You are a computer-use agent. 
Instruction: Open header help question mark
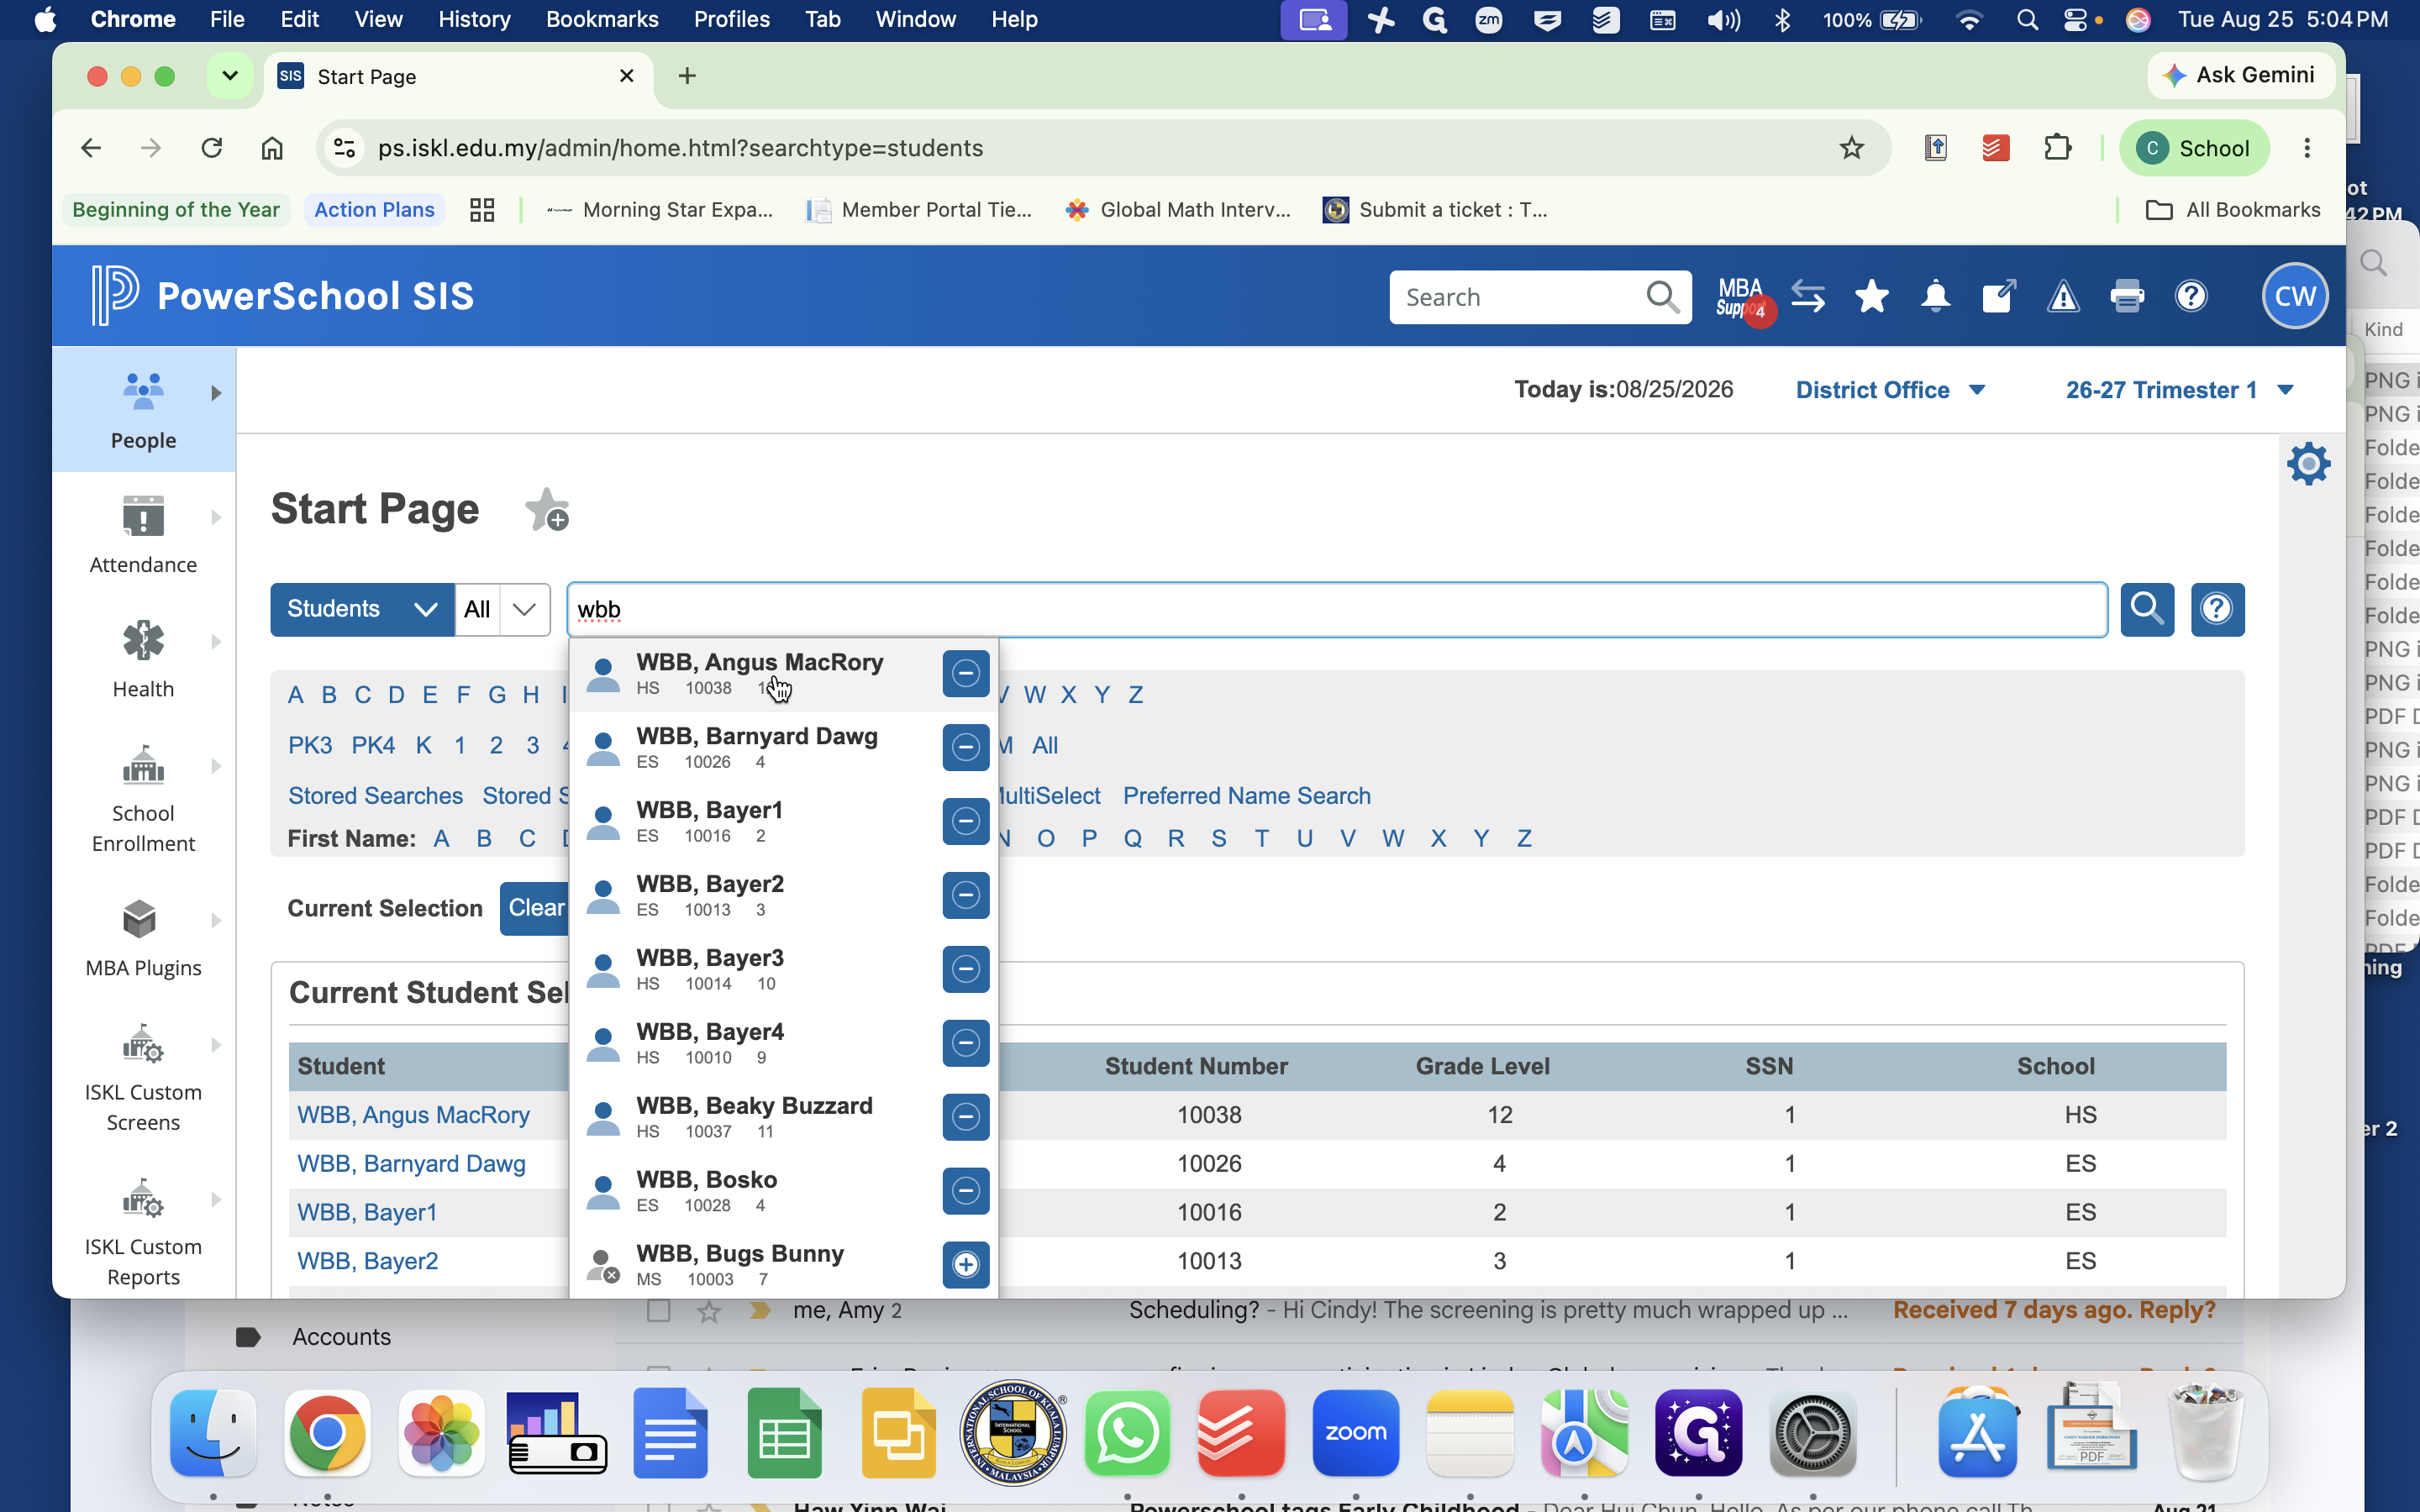click(x=2191, y=297)
